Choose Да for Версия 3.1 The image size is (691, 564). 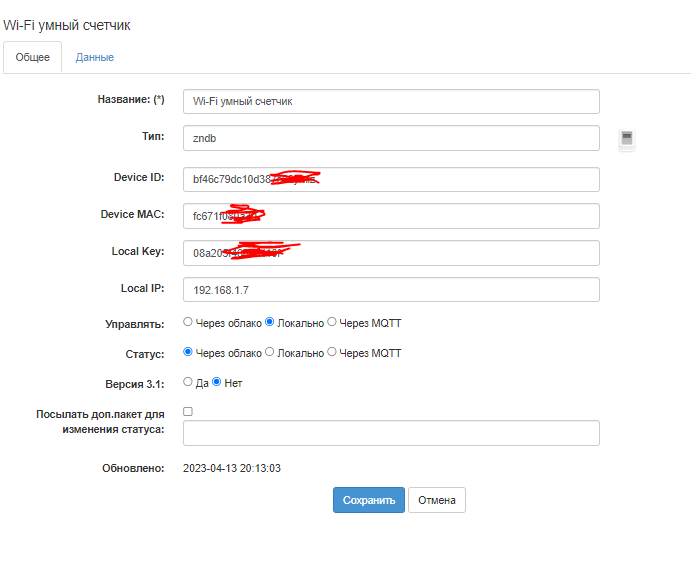pos(188,382)
